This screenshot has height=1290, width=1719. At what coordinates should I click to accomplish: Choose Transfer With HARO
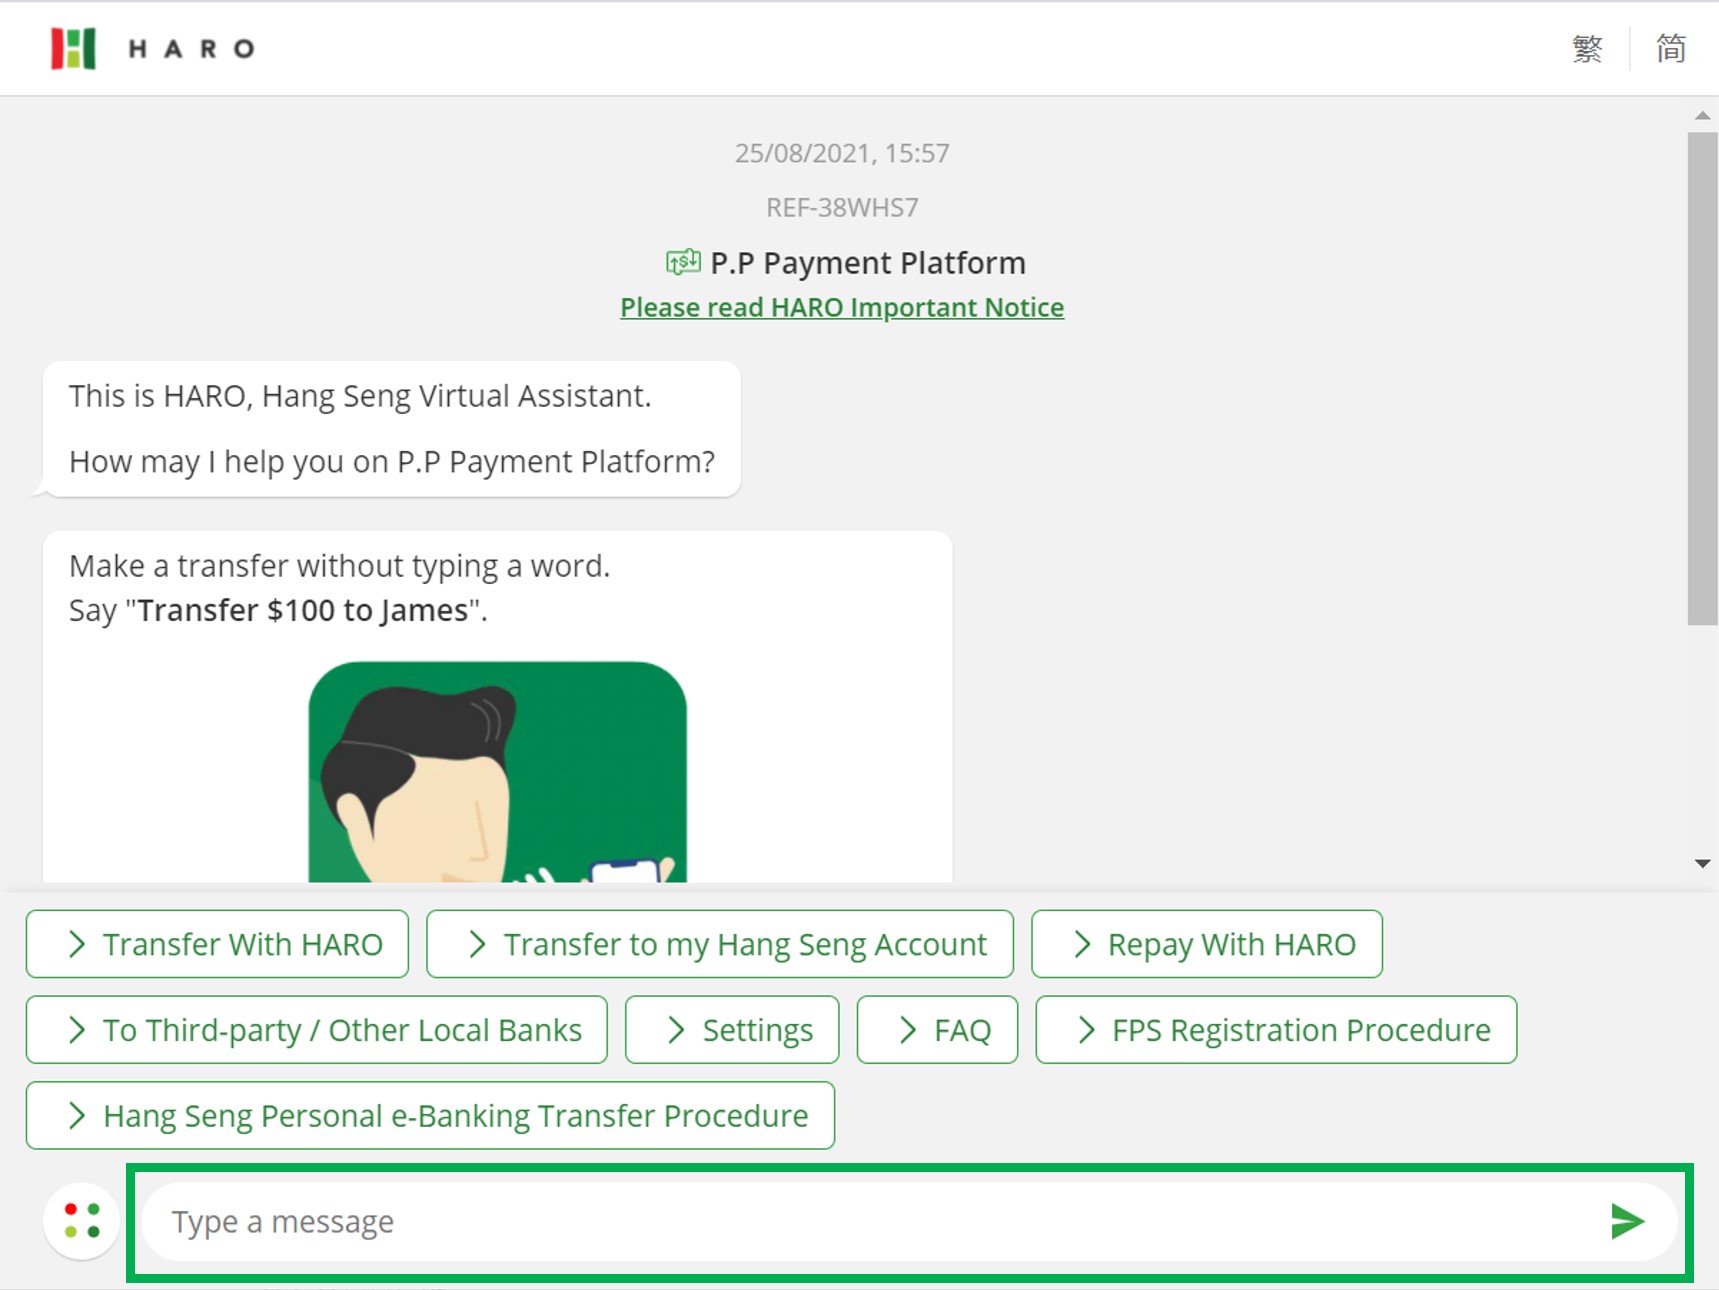tap(217, 944)
